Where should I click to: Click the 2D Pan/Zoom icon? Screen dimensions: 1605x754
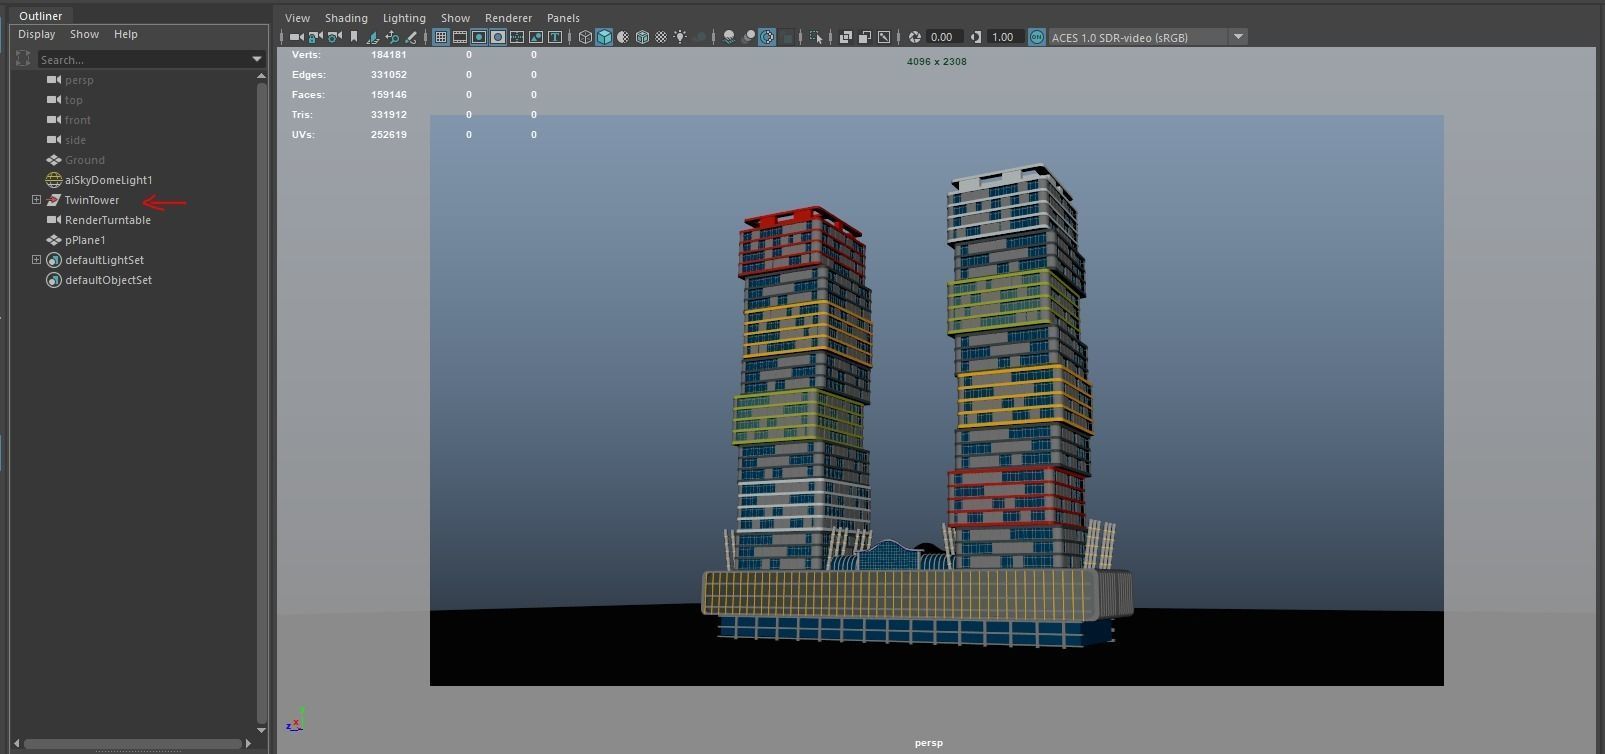(x=392, y=37)
